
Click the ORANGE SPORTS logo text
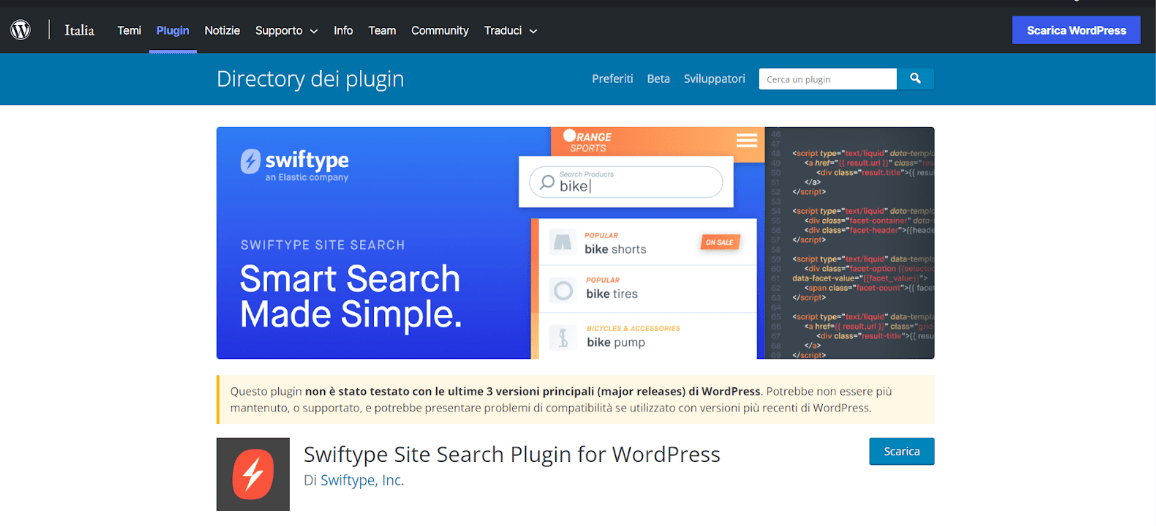point(587,141)
